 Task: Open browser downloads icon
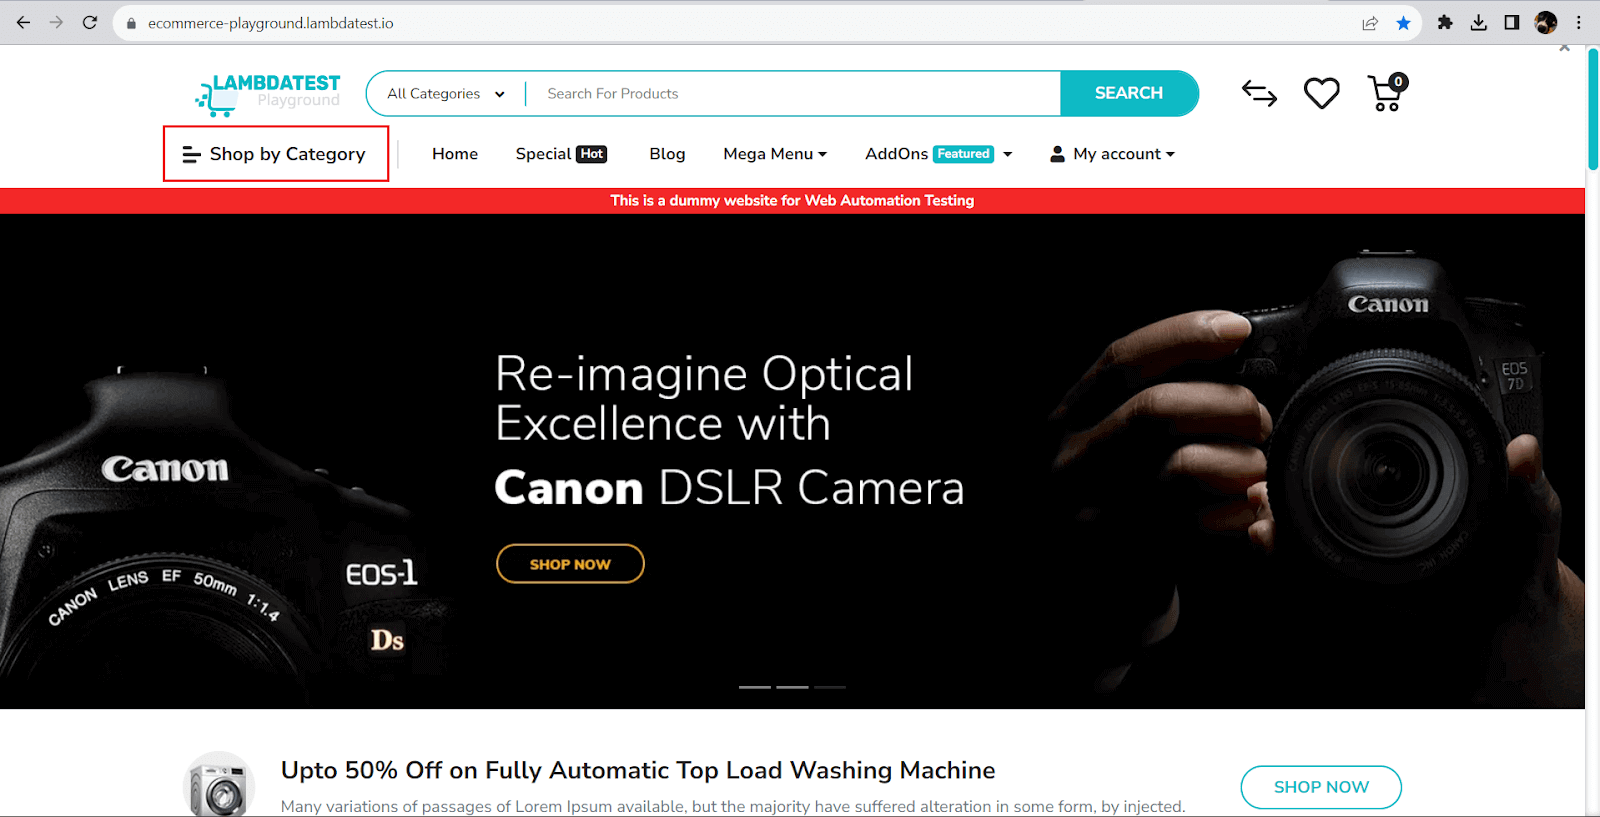1479,22
